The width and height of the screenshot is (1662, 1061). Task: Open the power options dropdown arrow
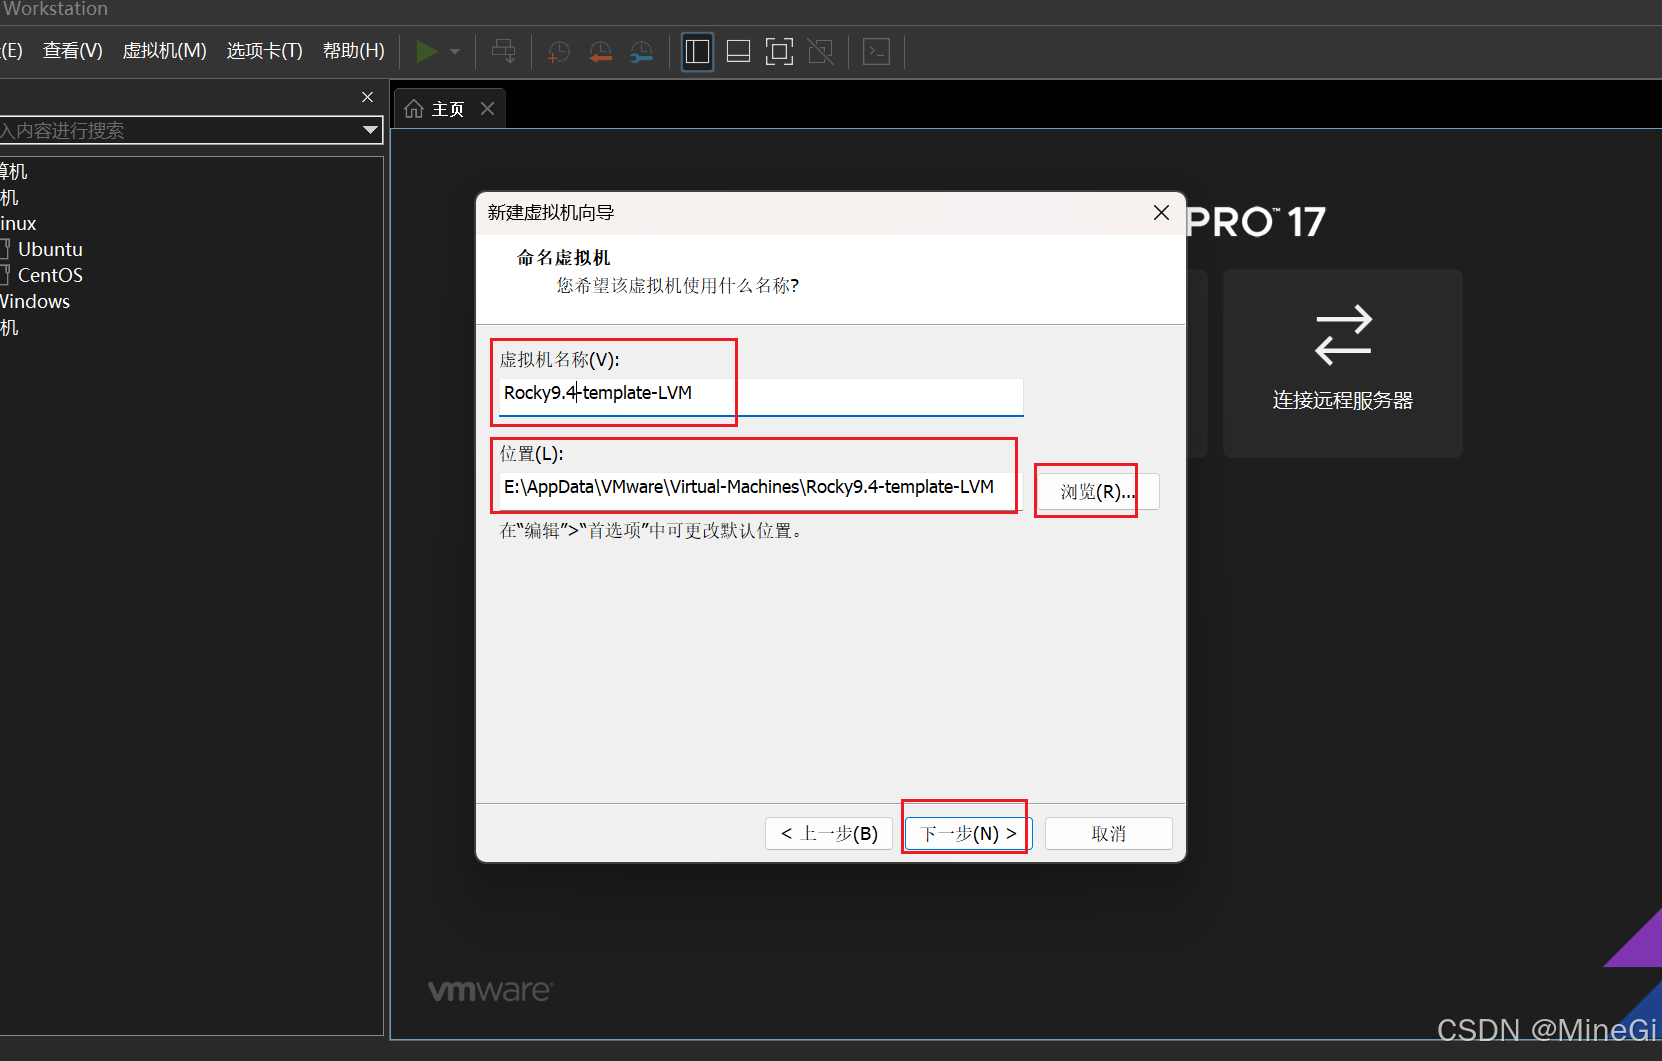pyautogui.click(x=455, y=52)
